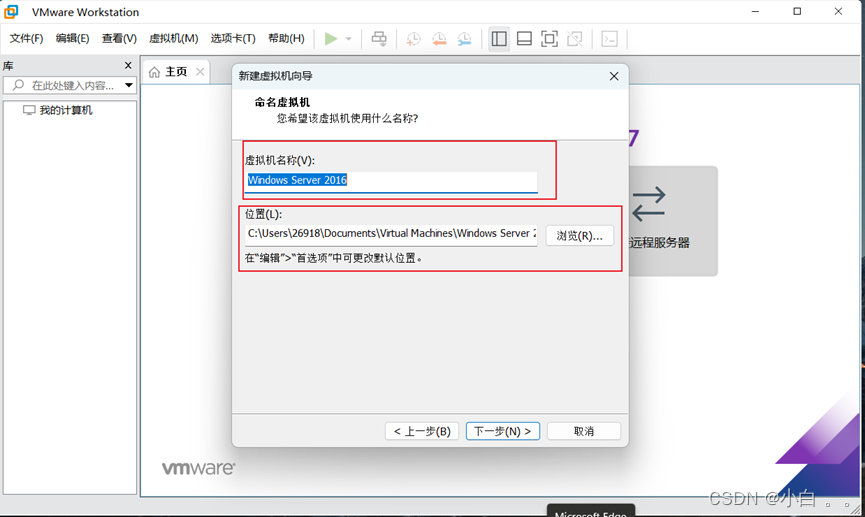865x517 pixels.
Task: Click the remote server arrows icon
Action: [x=649, y=204]
